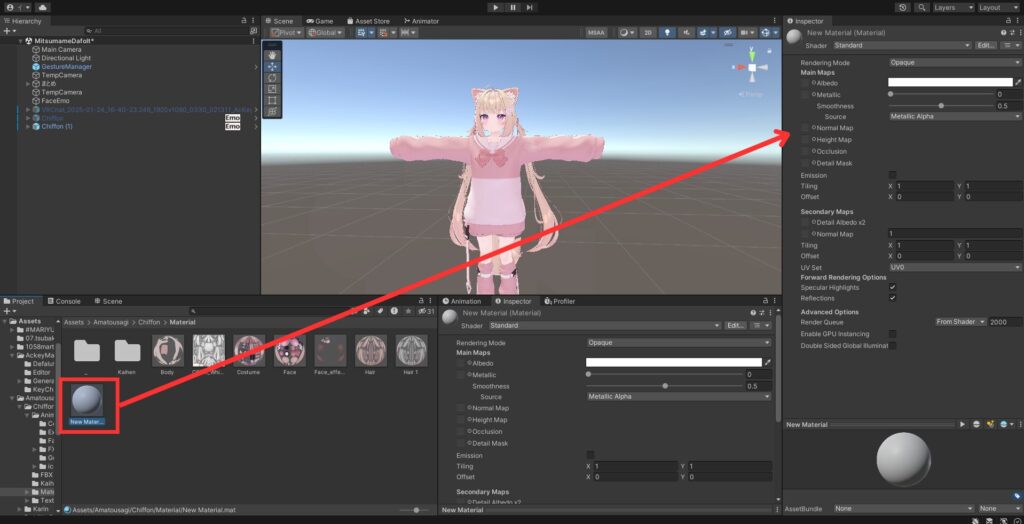Click the Play button
The width and height of the screenshot is (1024, 524).
click(495, 7)
